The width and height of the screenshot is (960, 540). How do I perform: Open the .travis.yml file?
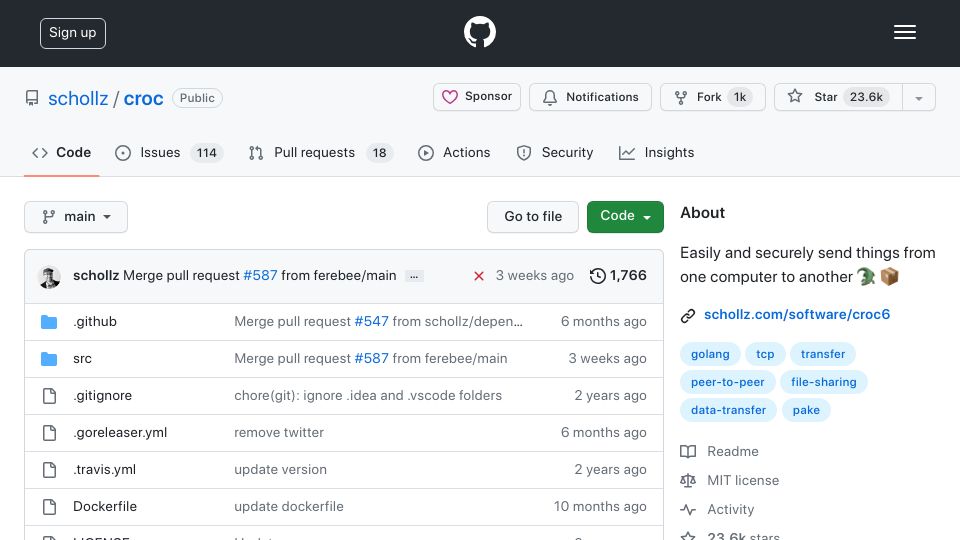105,470
